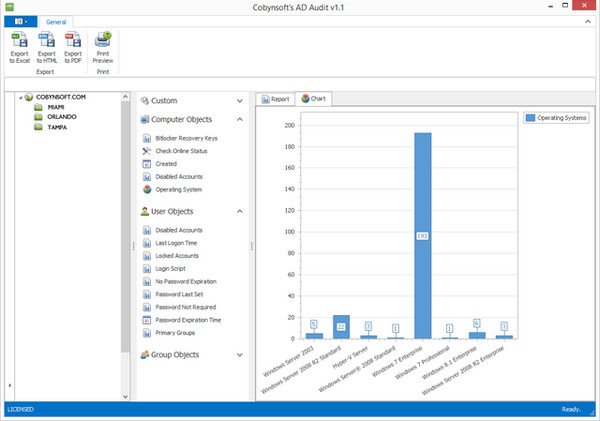This screenshot has width=600, height=421.
Task: Select the ORLANDO organizational unit
Action: pyautogui.click(x=62, y=117)
